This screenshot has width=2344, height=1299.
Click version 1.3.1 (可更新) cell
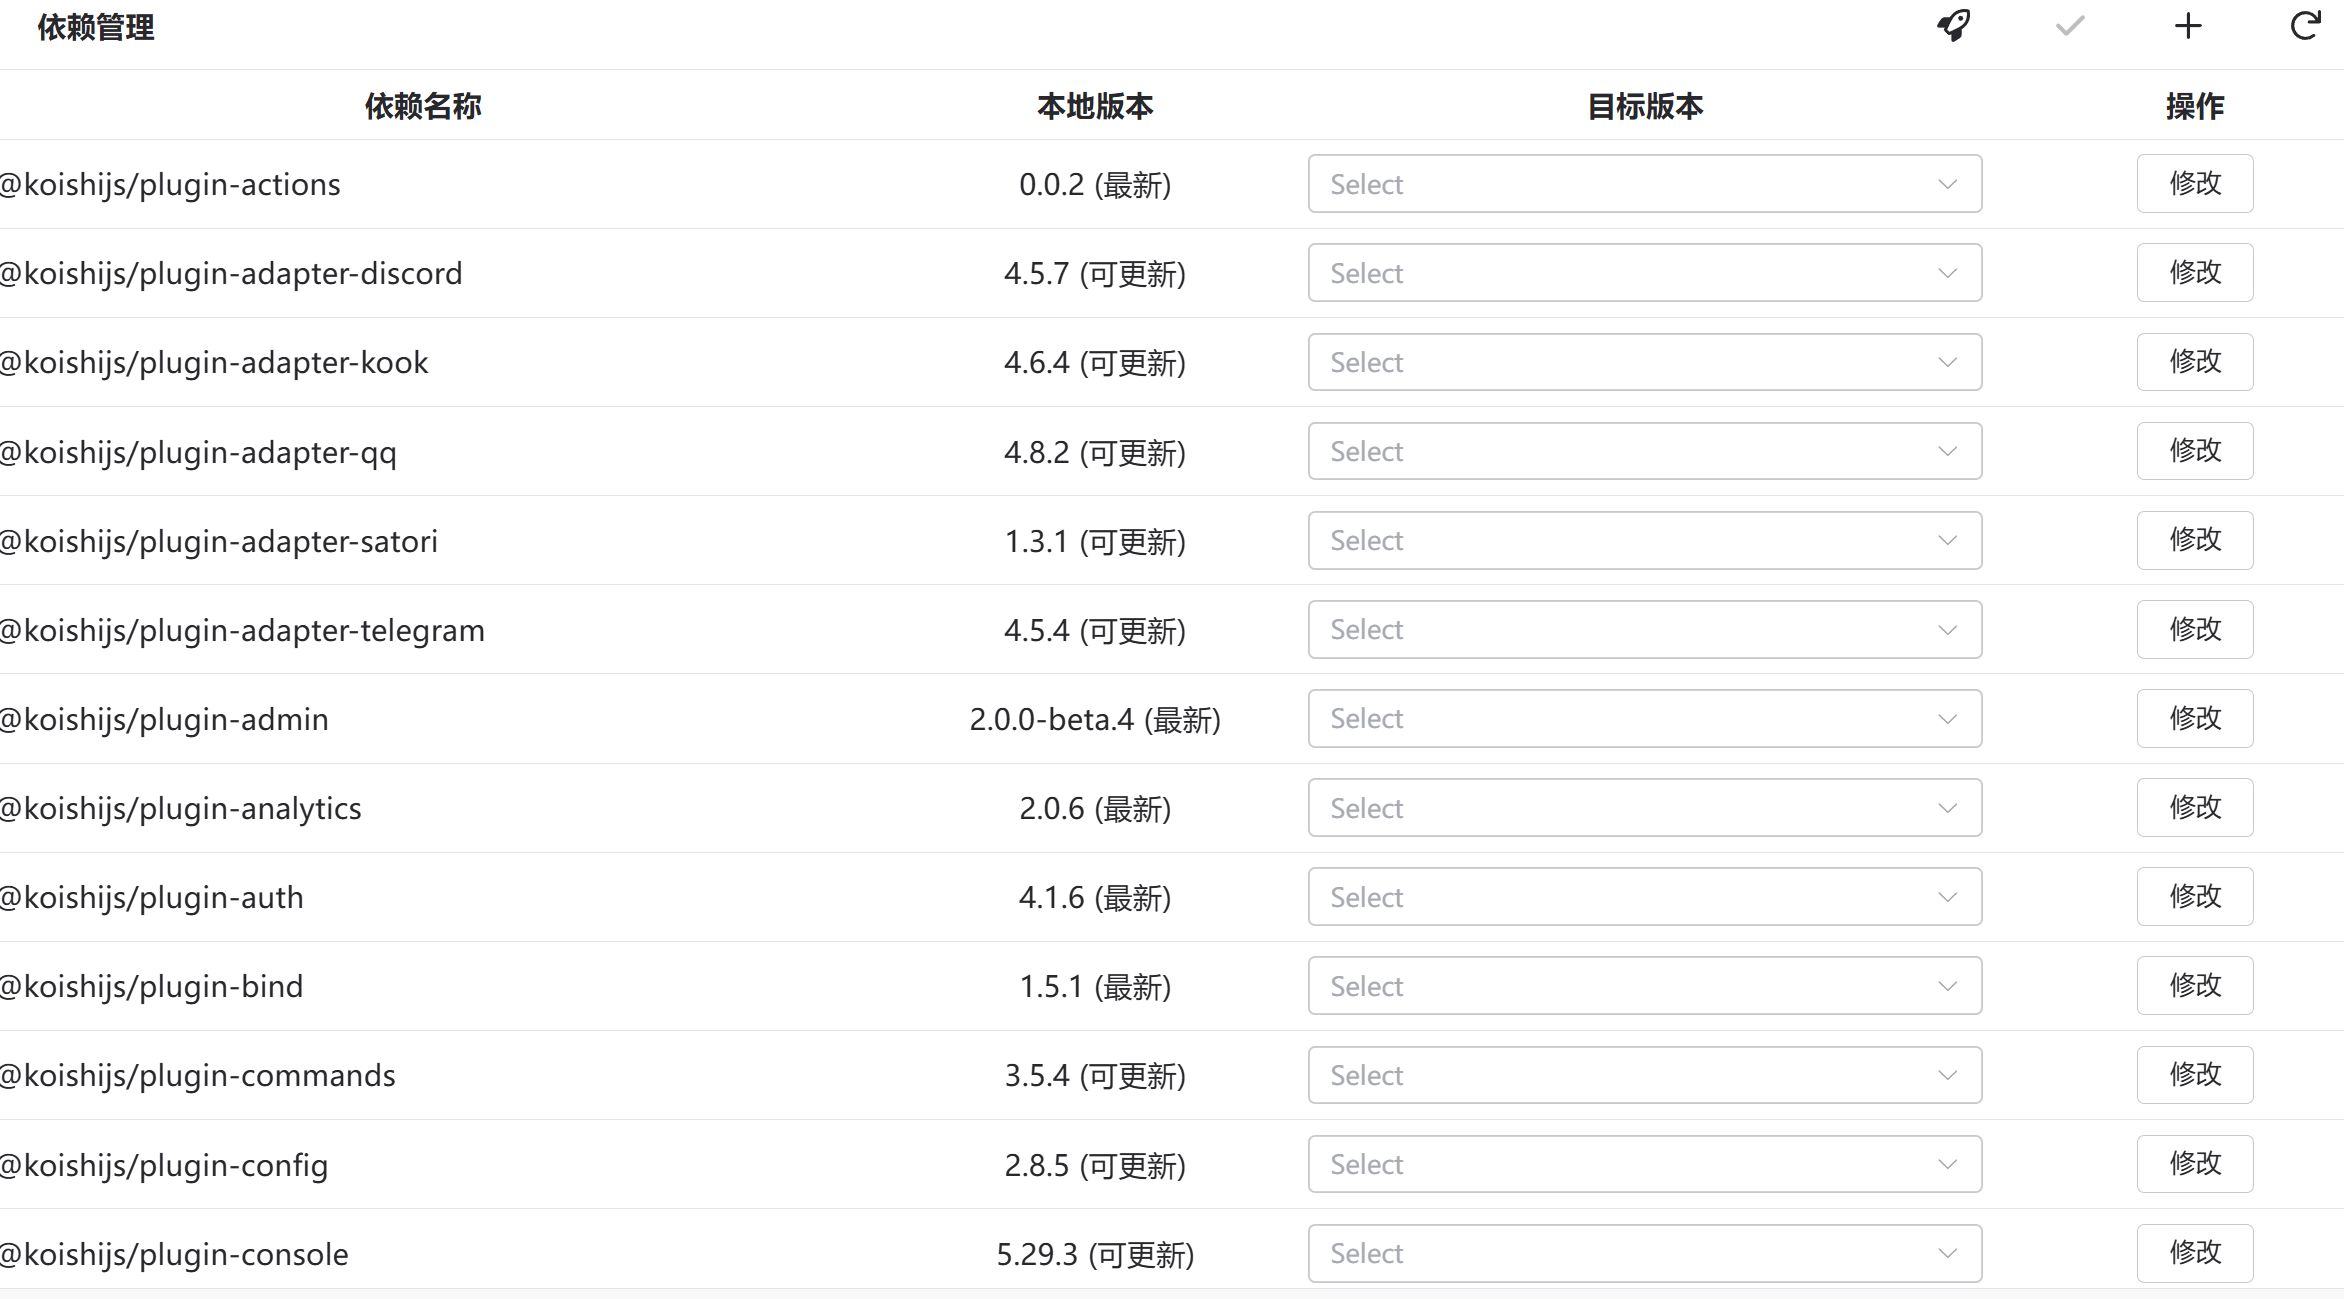coord(1095,542)
